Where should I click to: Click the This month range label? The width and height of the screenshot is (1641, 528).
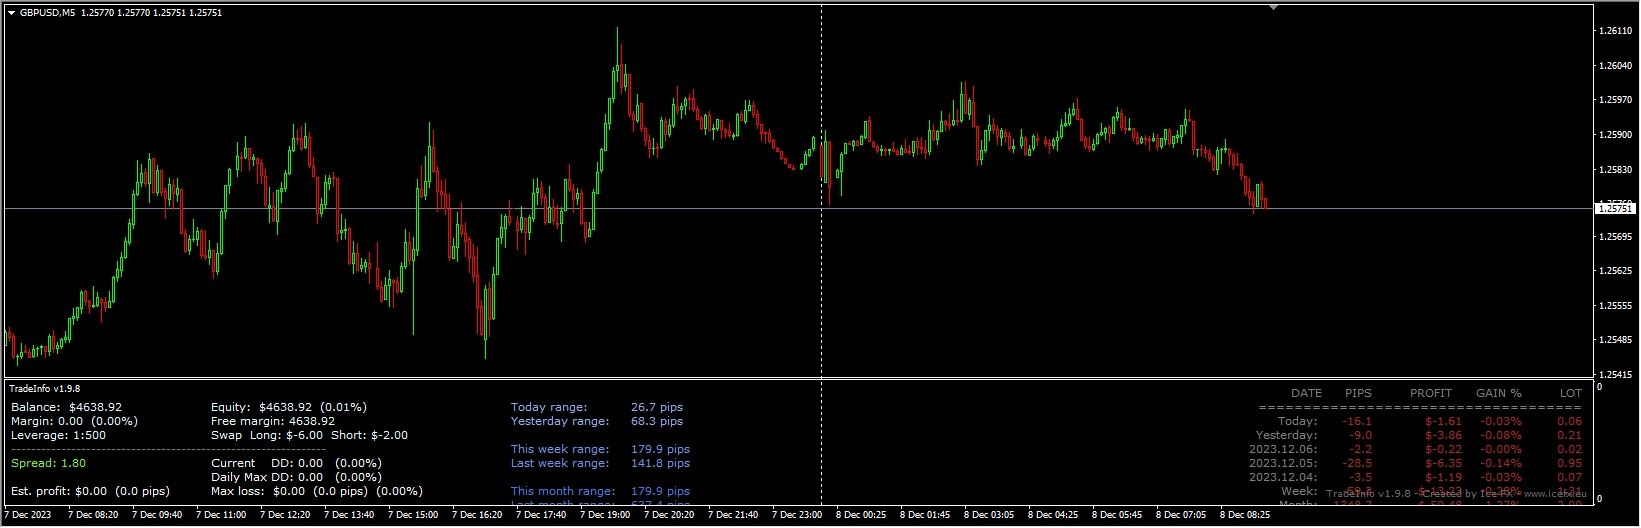tap(563, 492)
